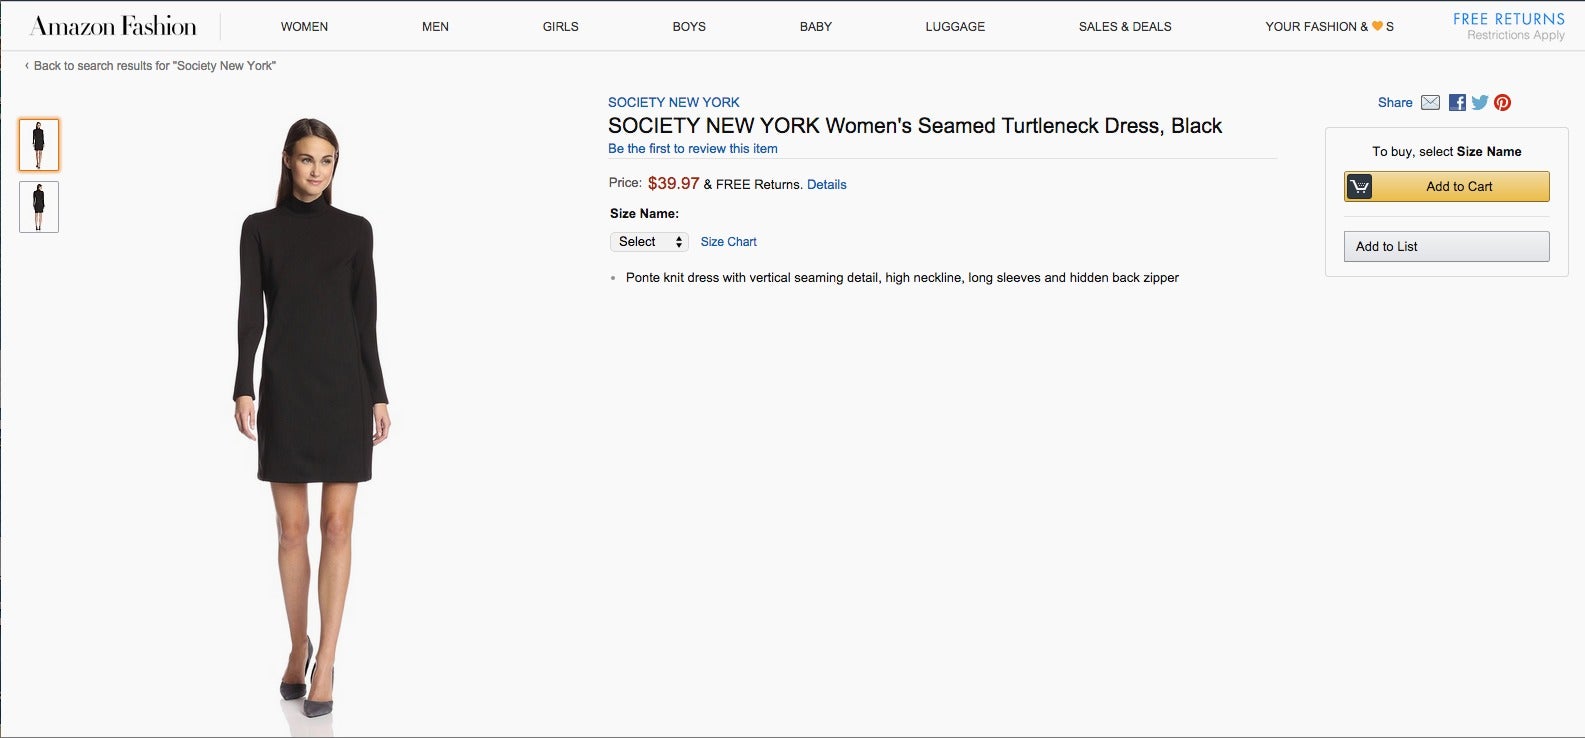The width and height of the screenshot is (1585, 738).
Task: Pin this dress on Pinterest
Action: [1502, 102]
